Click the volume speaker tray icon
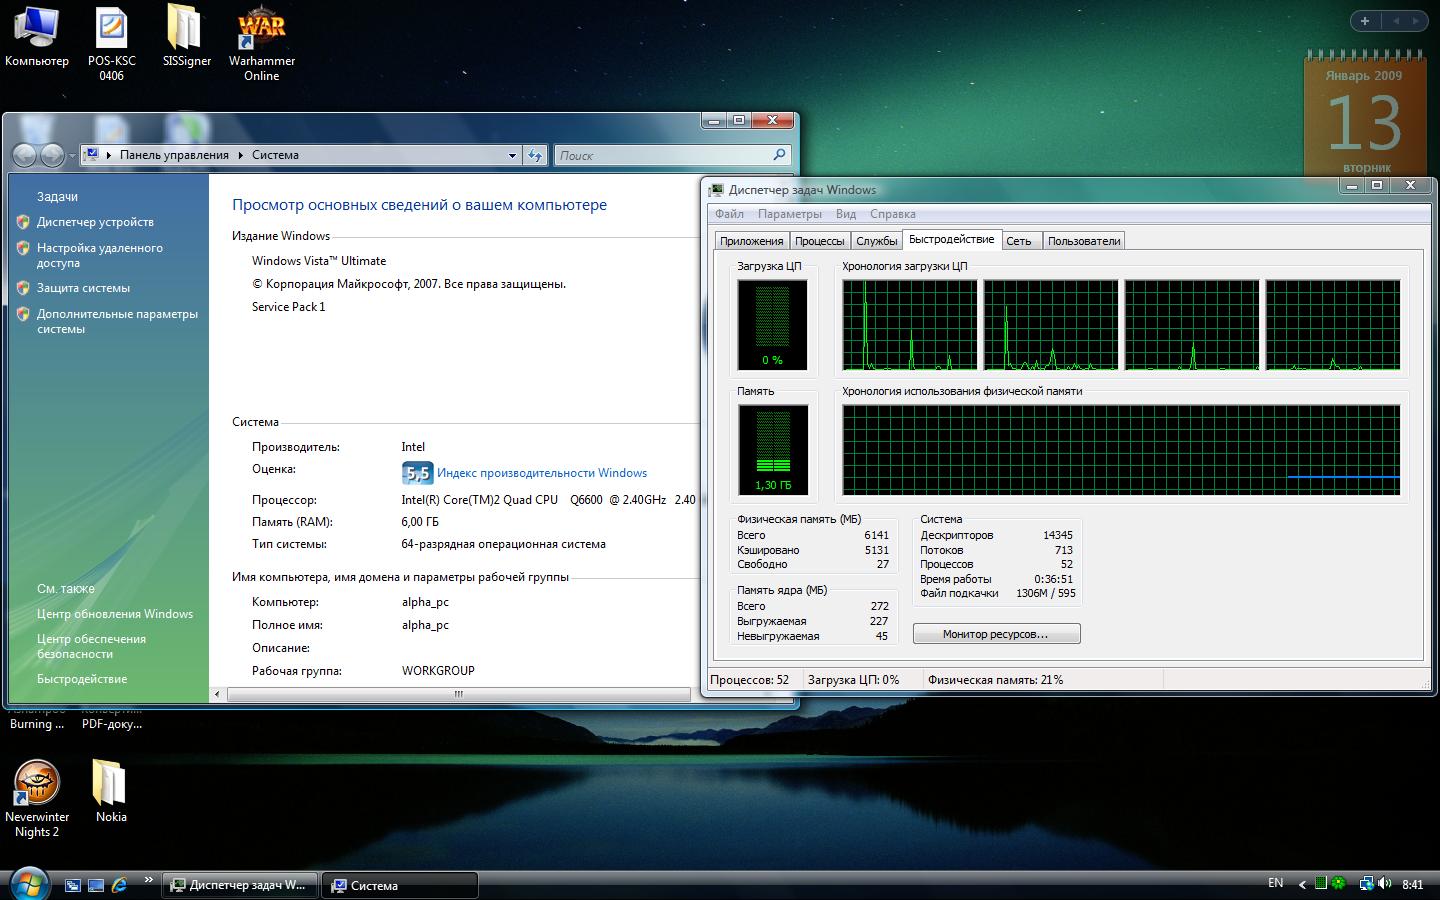The width and height of the screenshot is (1440, 900). coord(1385,884)
